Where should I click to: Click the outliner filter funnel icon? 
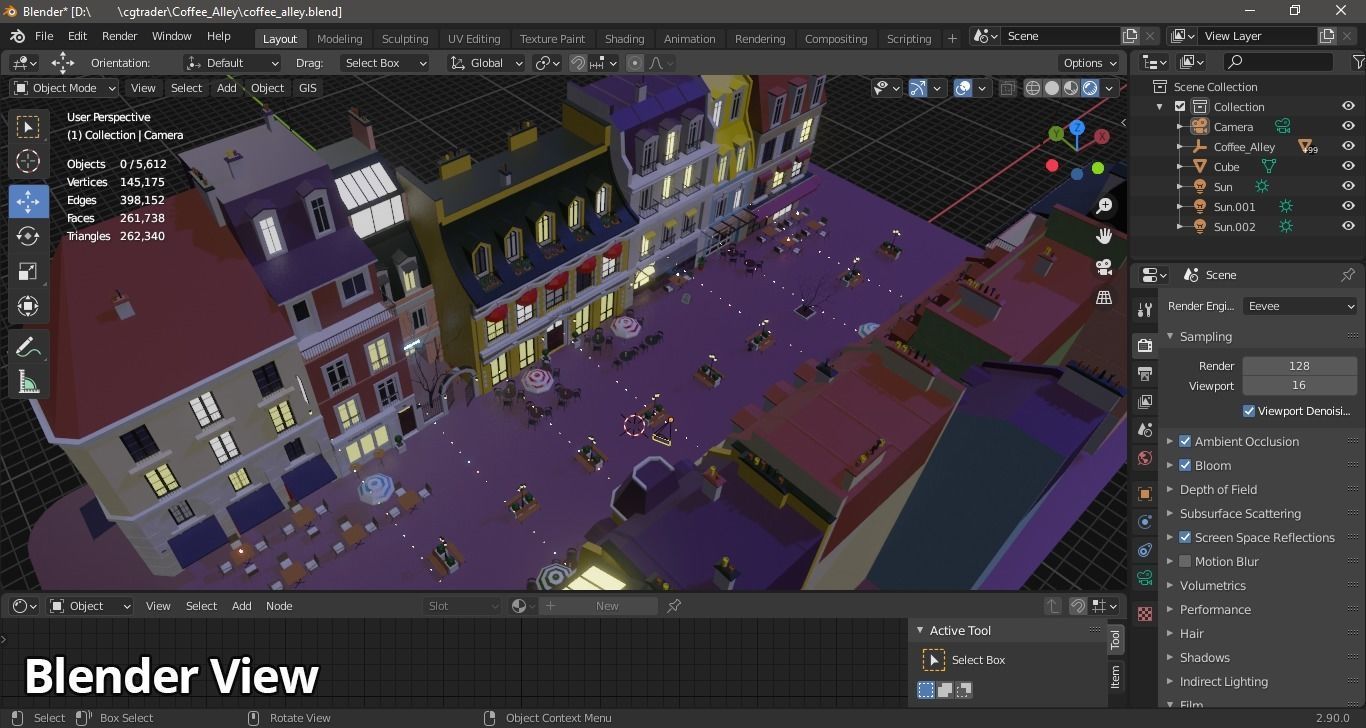(1358, 62)
